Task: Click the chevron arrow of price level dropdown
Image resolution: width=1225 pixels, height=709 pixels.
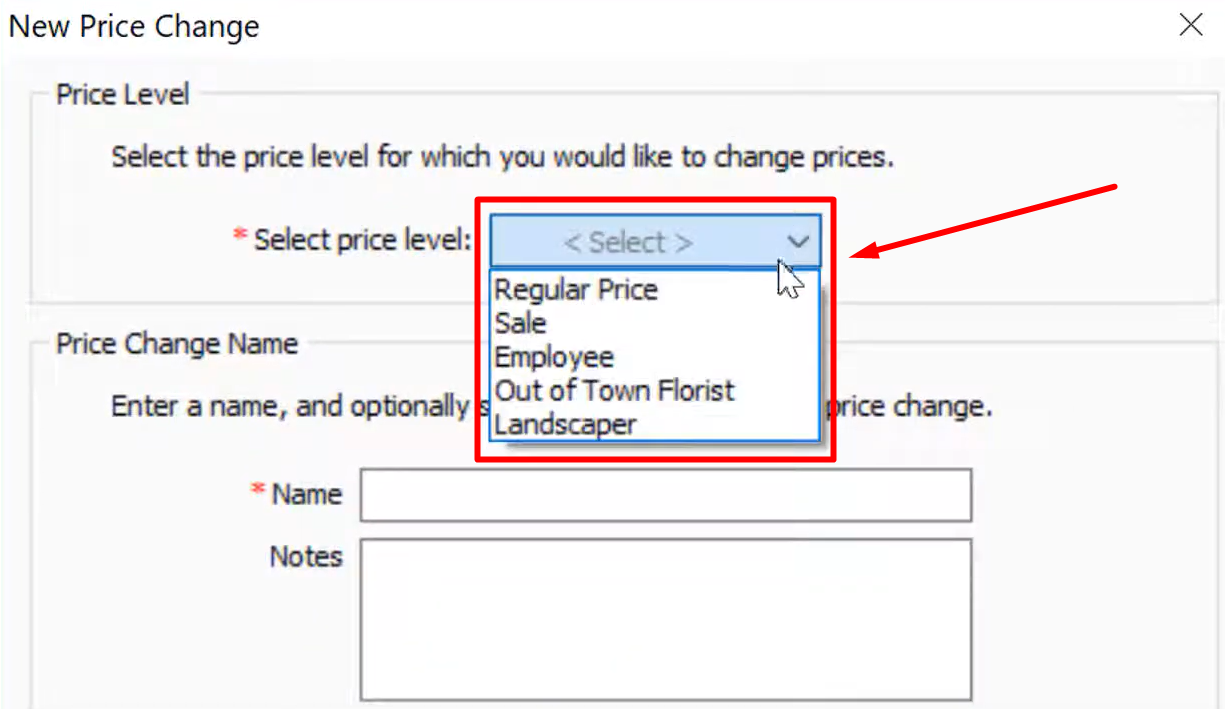Action: pos(797,241)
